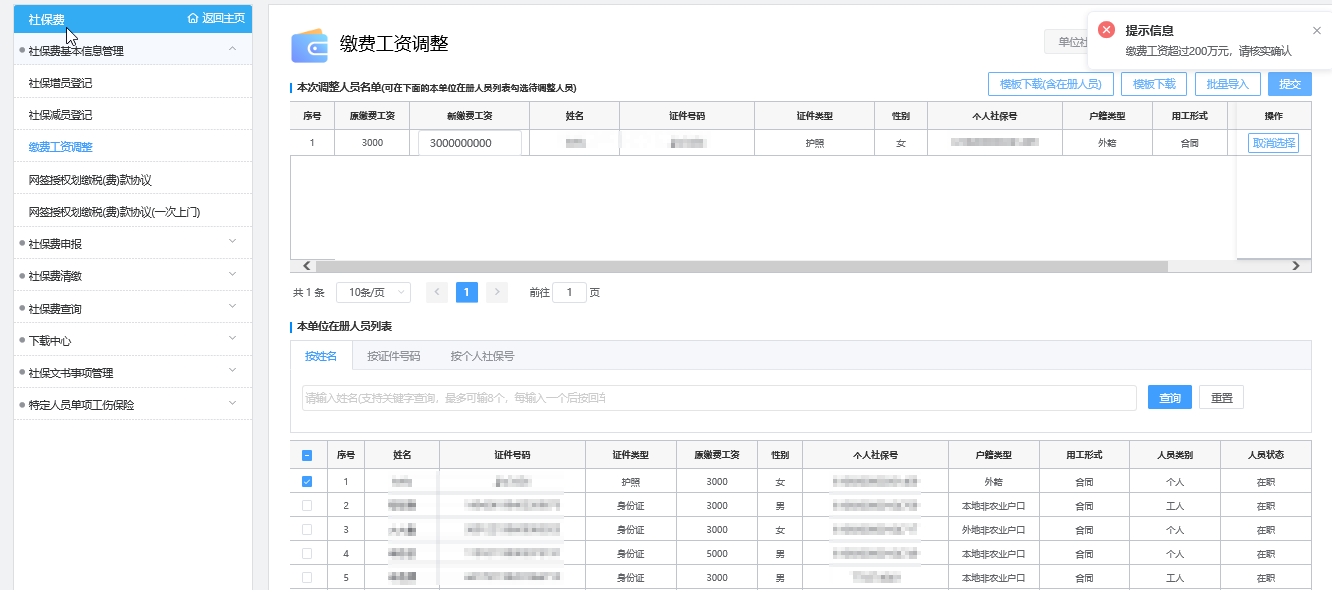Switch to the 按证件号码 tab
The image size is (1332, 596).
(x=393, y=356)
